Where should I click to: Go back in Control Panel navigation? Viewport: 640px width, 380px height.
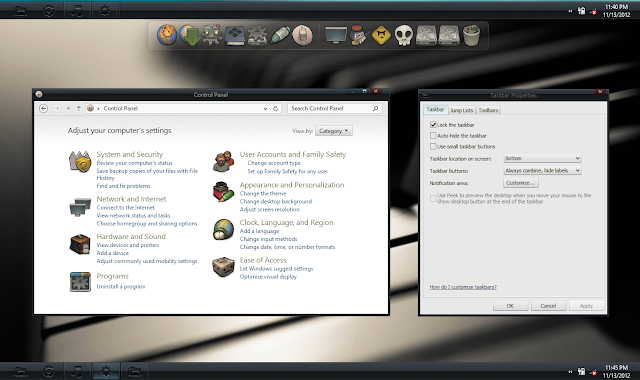[x=44, y=109]
